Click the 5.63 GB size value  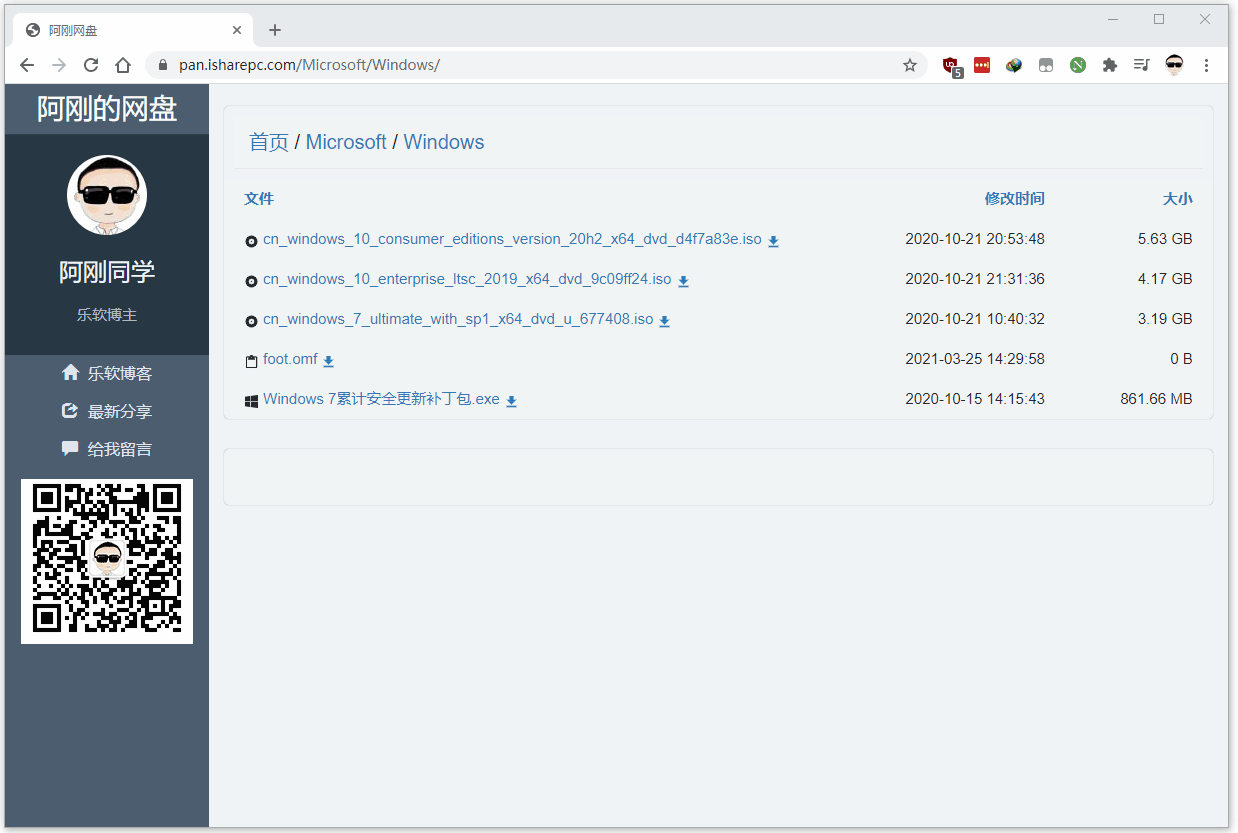1165,239
